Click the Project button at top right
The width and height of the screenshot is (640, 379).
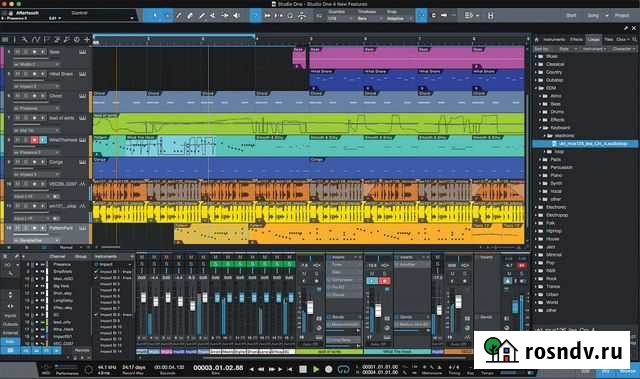point(622,16)
